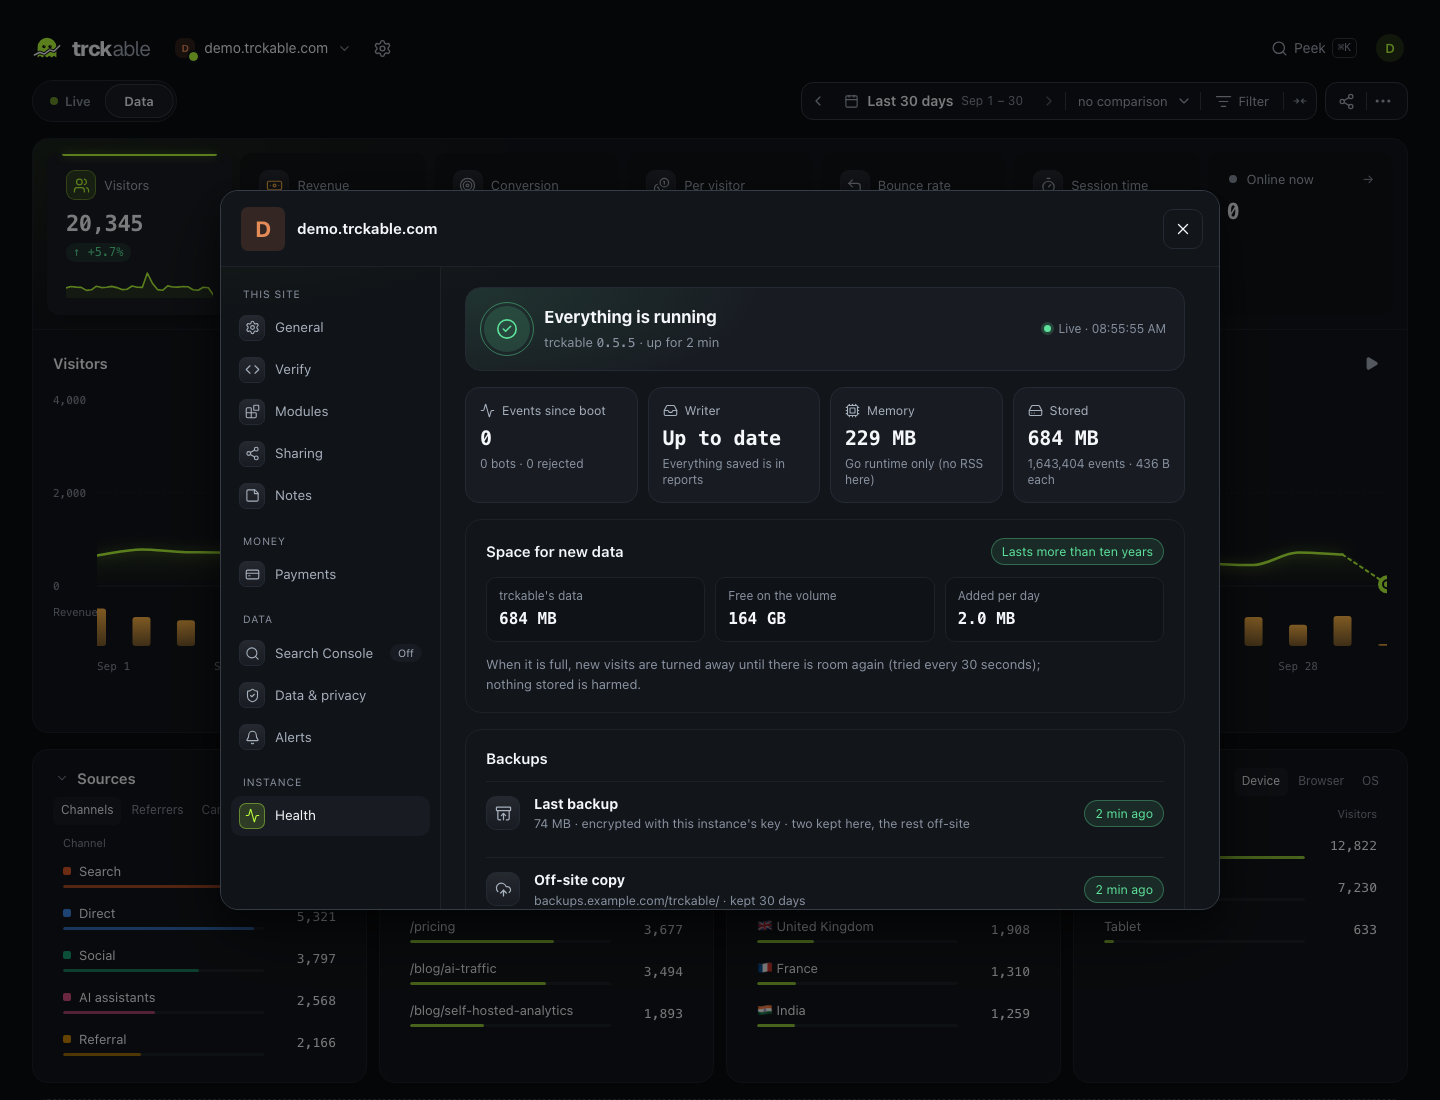This screenshot has height=1100, width=1440.
Task: Switch to Browser tab
Action: [x=1321, y=781]
